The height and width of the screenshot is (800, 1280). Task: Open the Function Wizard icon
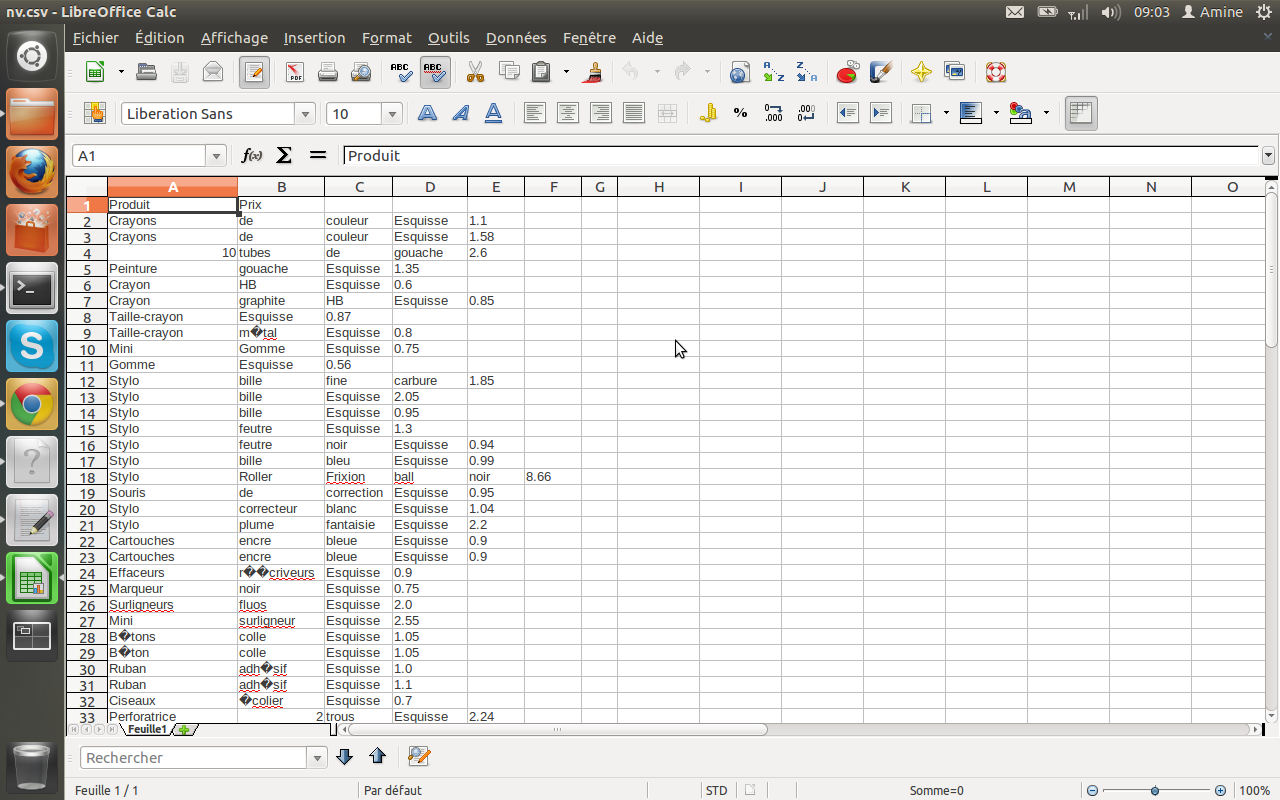pos(252,155)
